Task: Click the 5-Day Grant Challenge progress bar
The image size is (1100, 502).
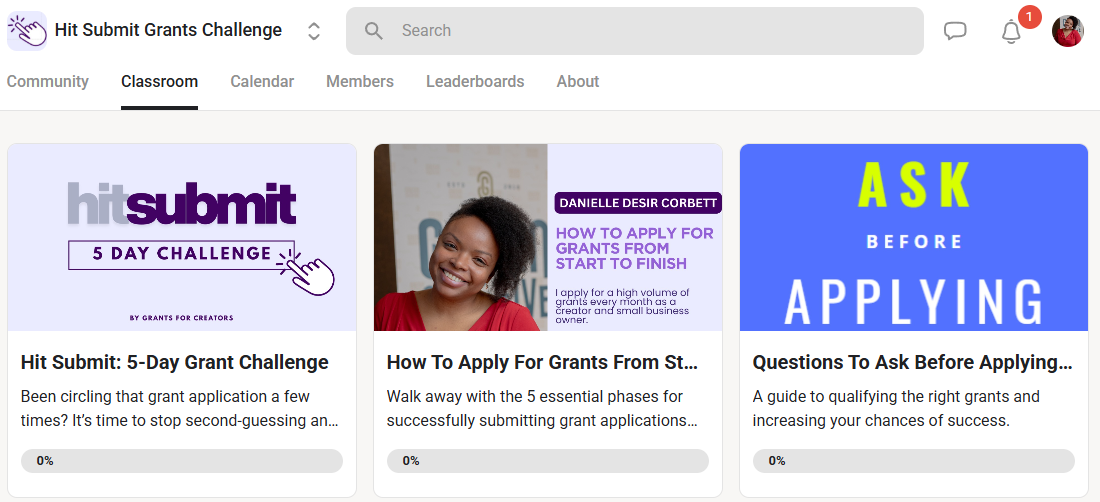Action: tap(182, 461)
